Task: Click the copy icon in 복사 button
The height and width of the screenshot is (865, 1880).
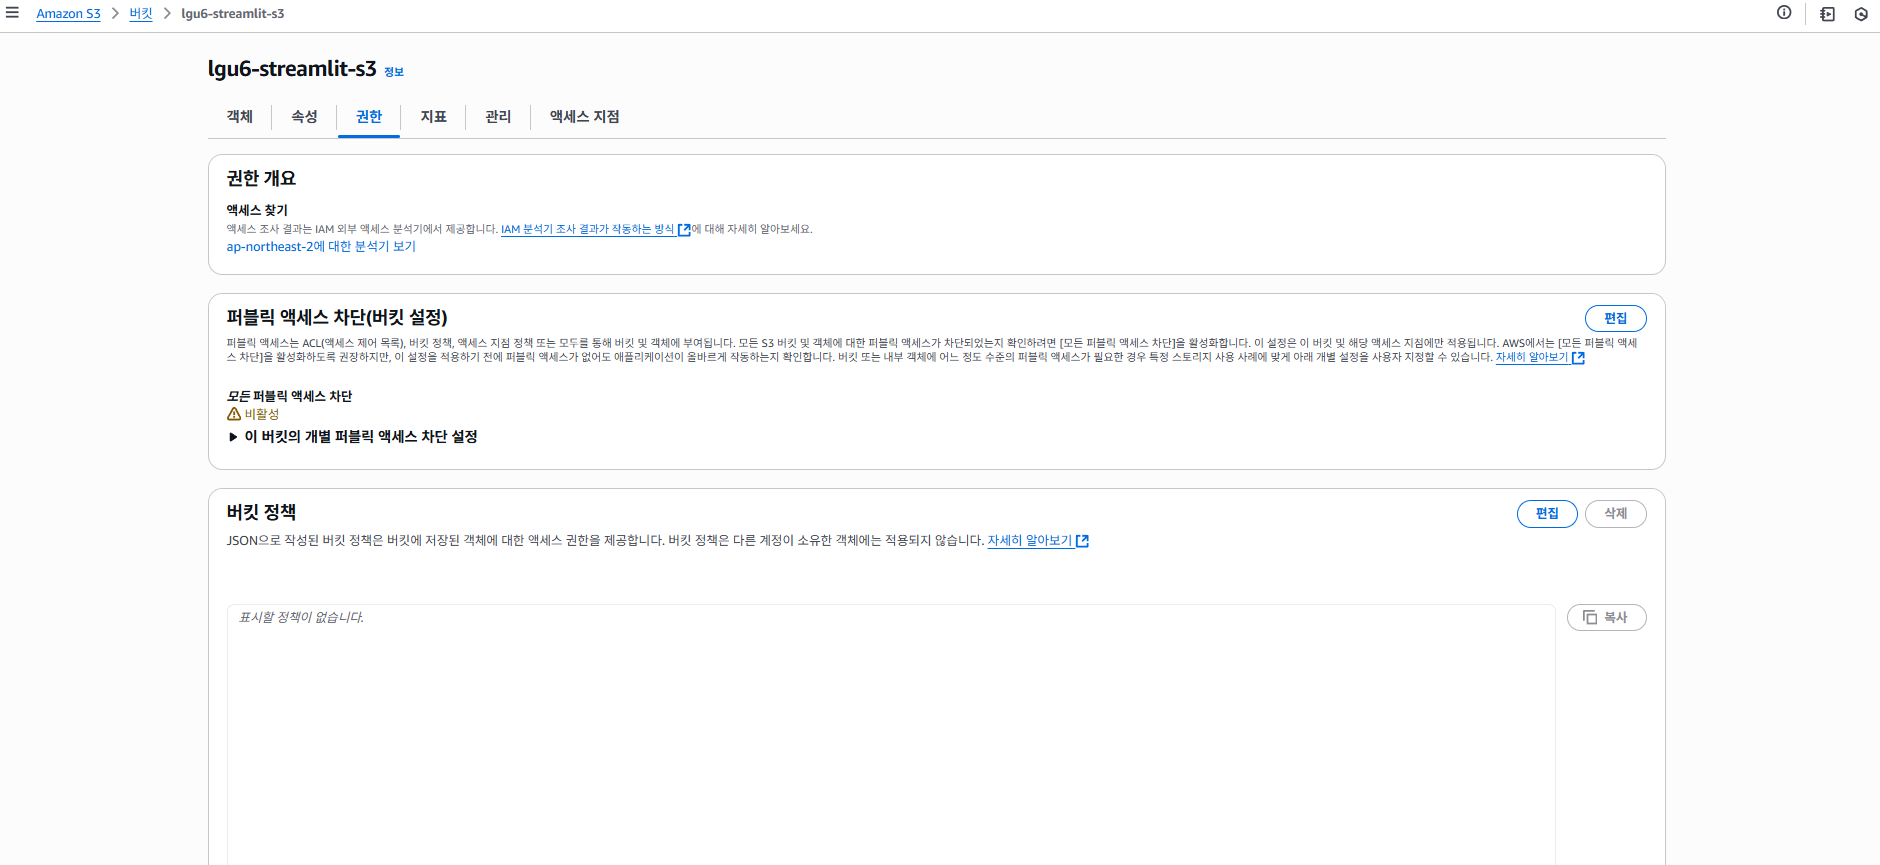Action: click(1590, 618)
